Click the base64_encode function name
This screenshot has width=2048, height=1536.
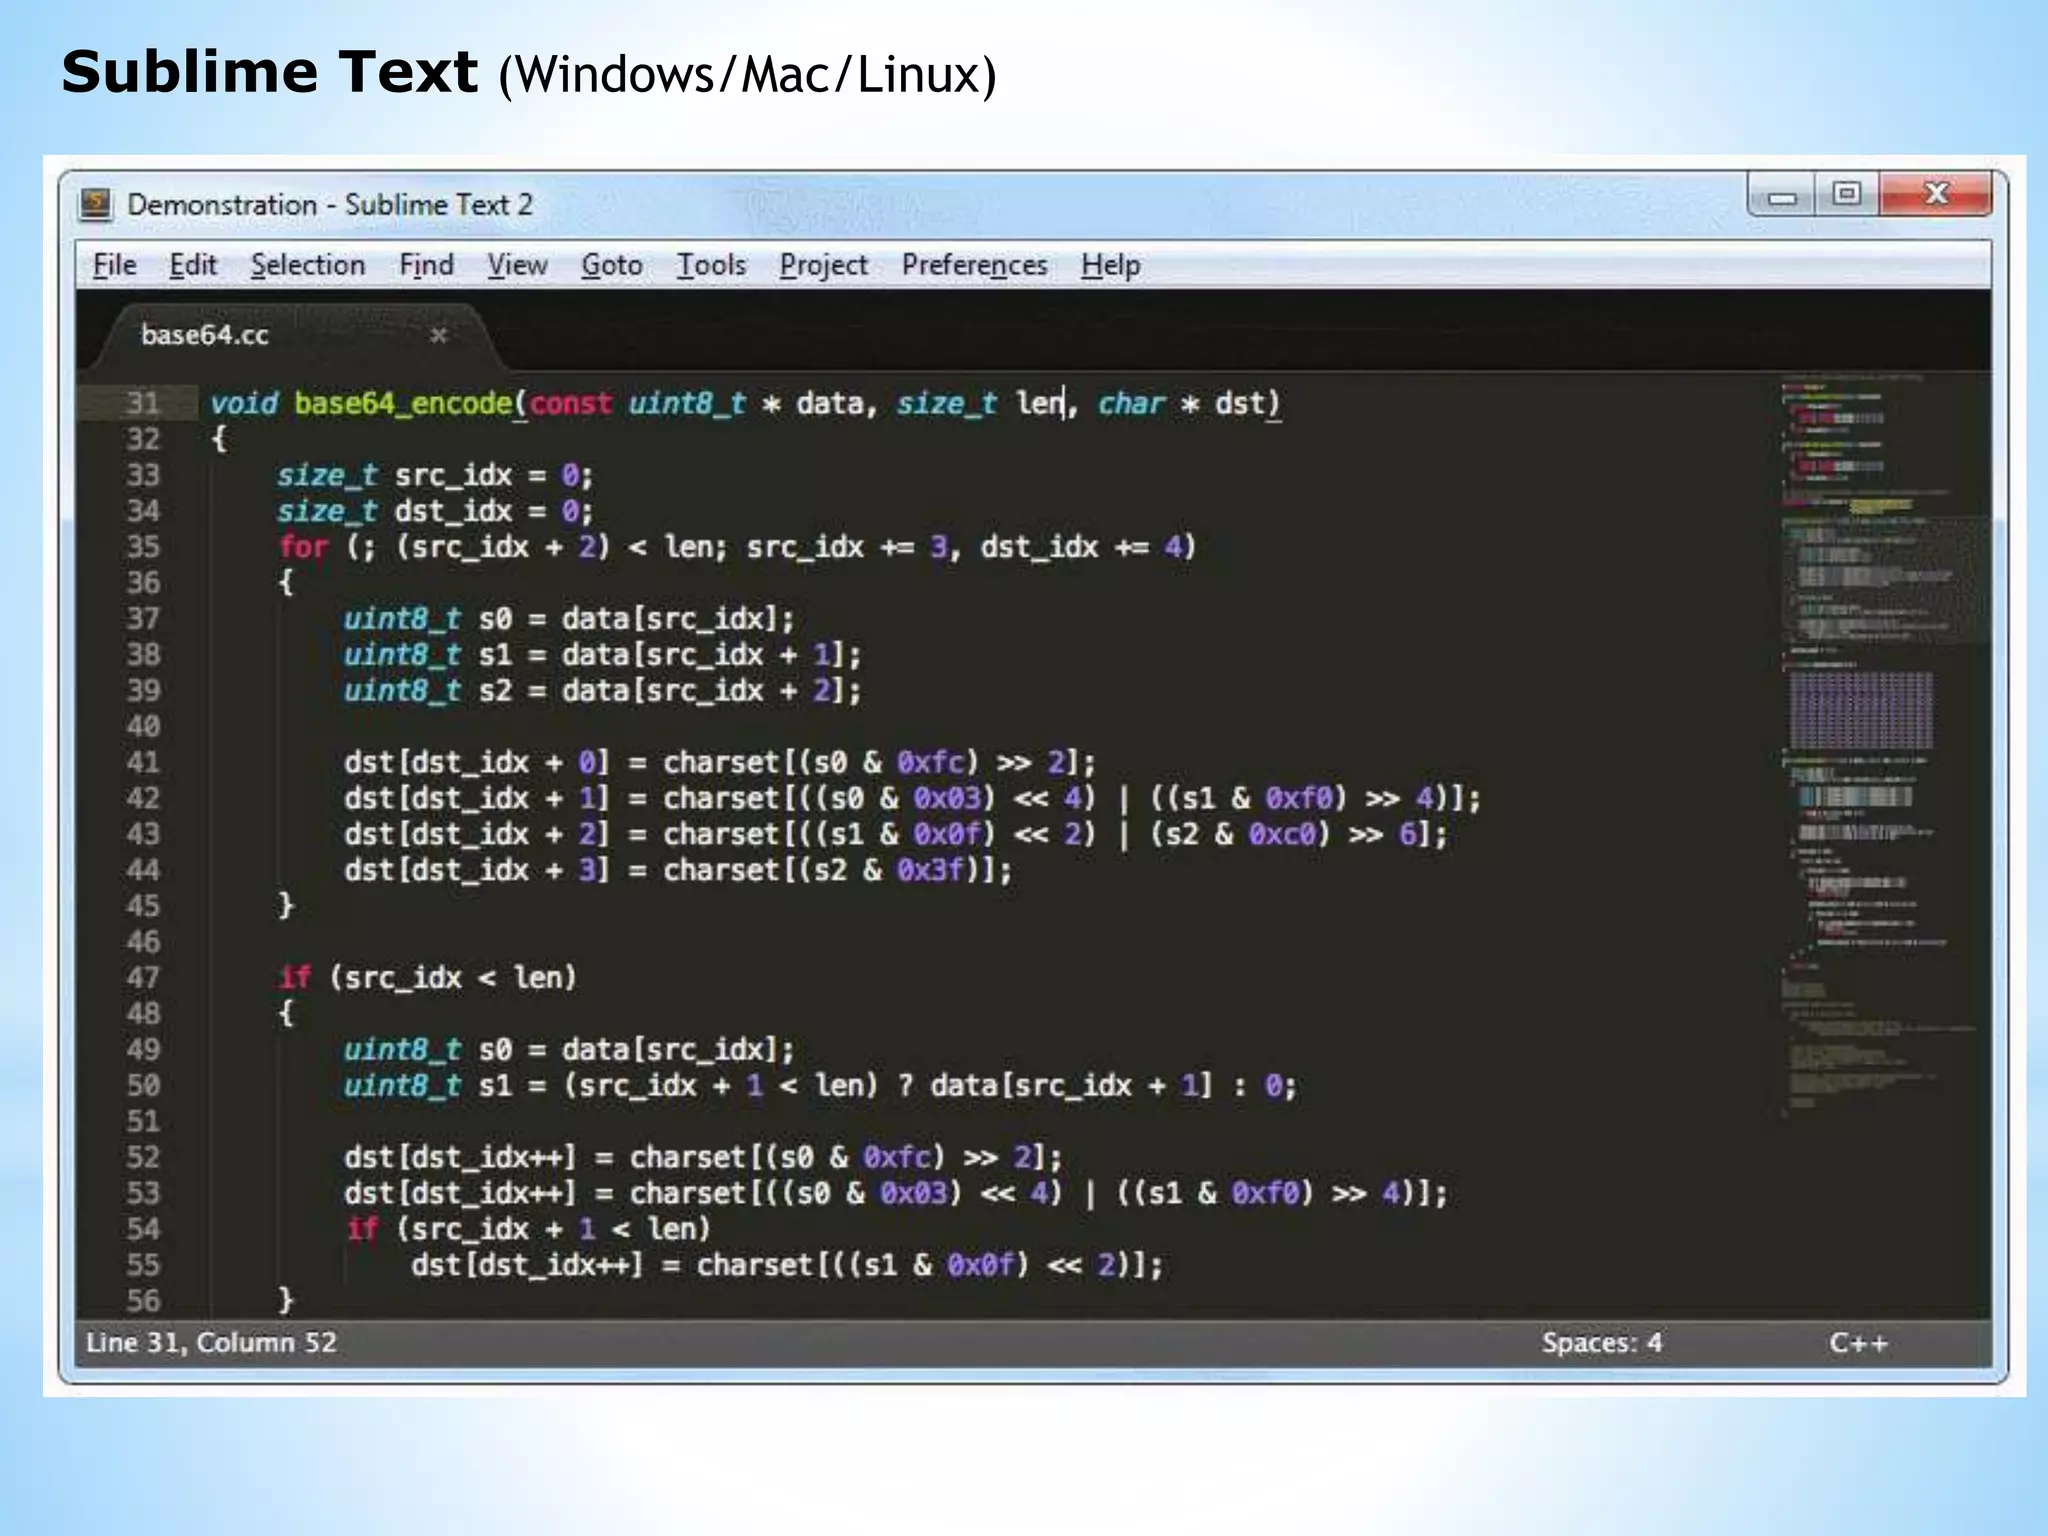pyautogui.click(x=403, y=403)
